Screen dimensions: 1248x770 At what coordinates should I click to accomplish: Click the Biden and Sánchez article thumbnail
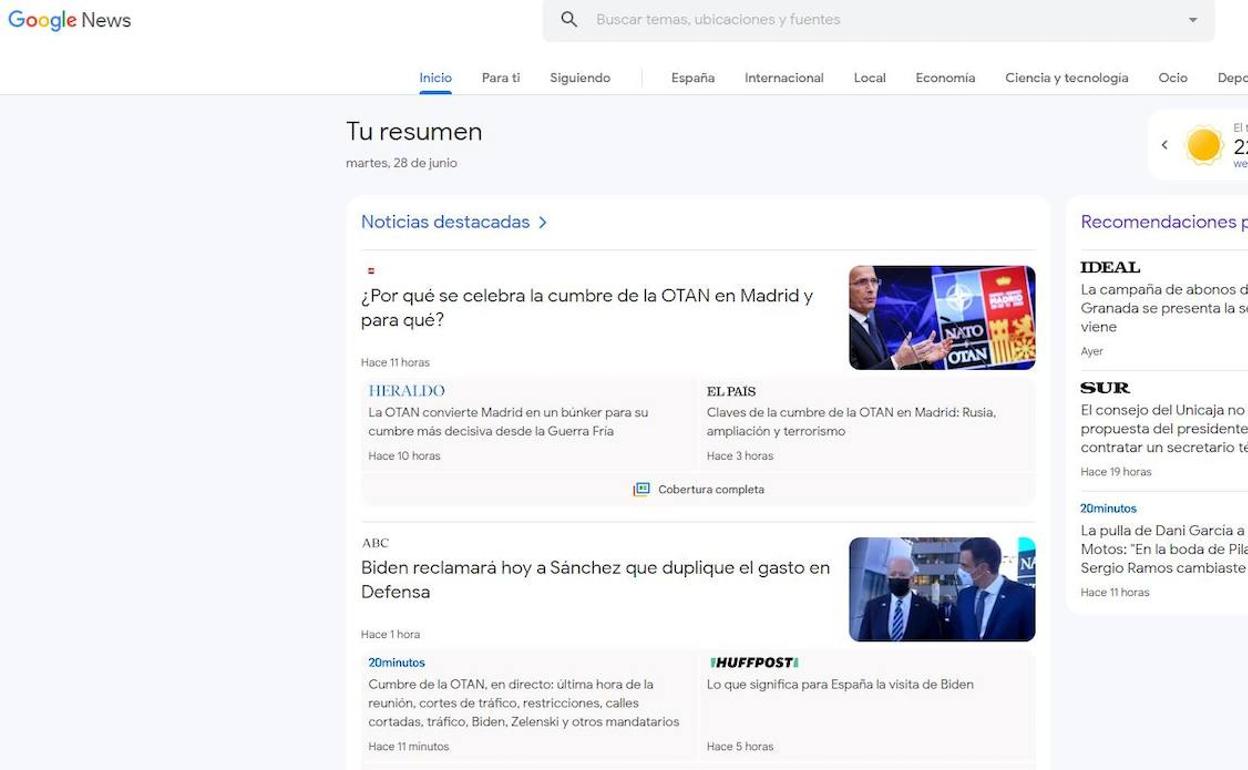pyautogui.click(x=942, y=590)
